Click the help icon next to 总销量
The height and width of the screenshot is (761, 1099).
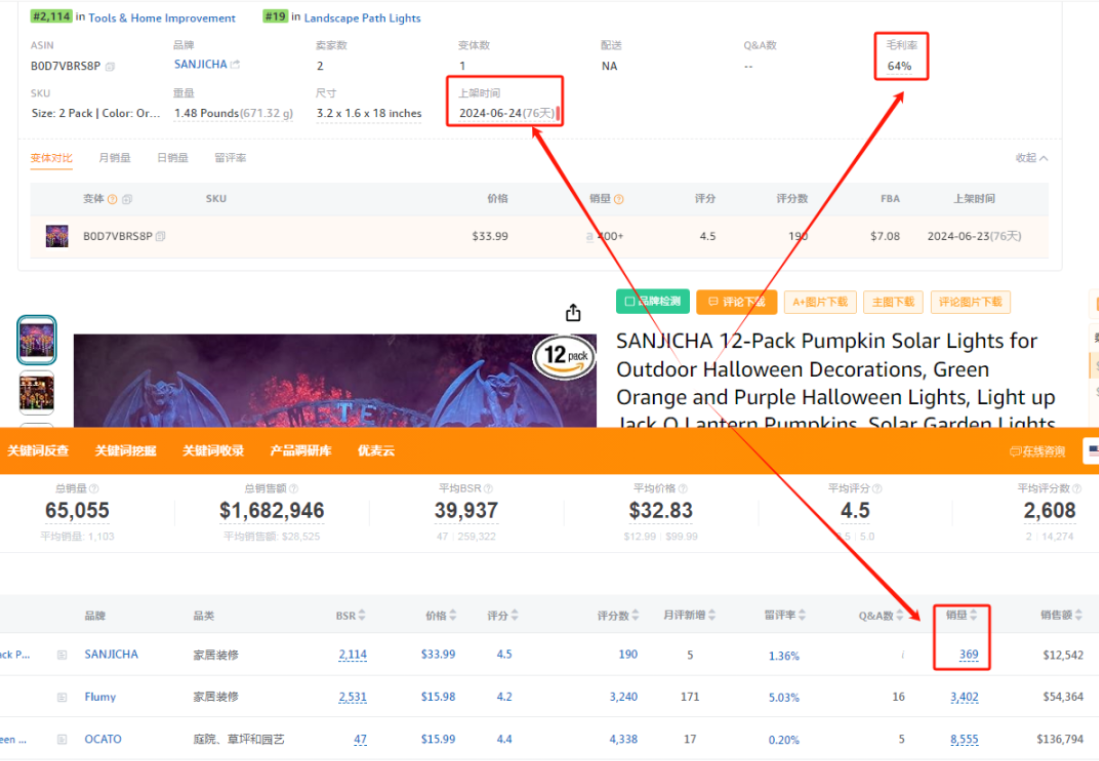[x=94, y=488]
